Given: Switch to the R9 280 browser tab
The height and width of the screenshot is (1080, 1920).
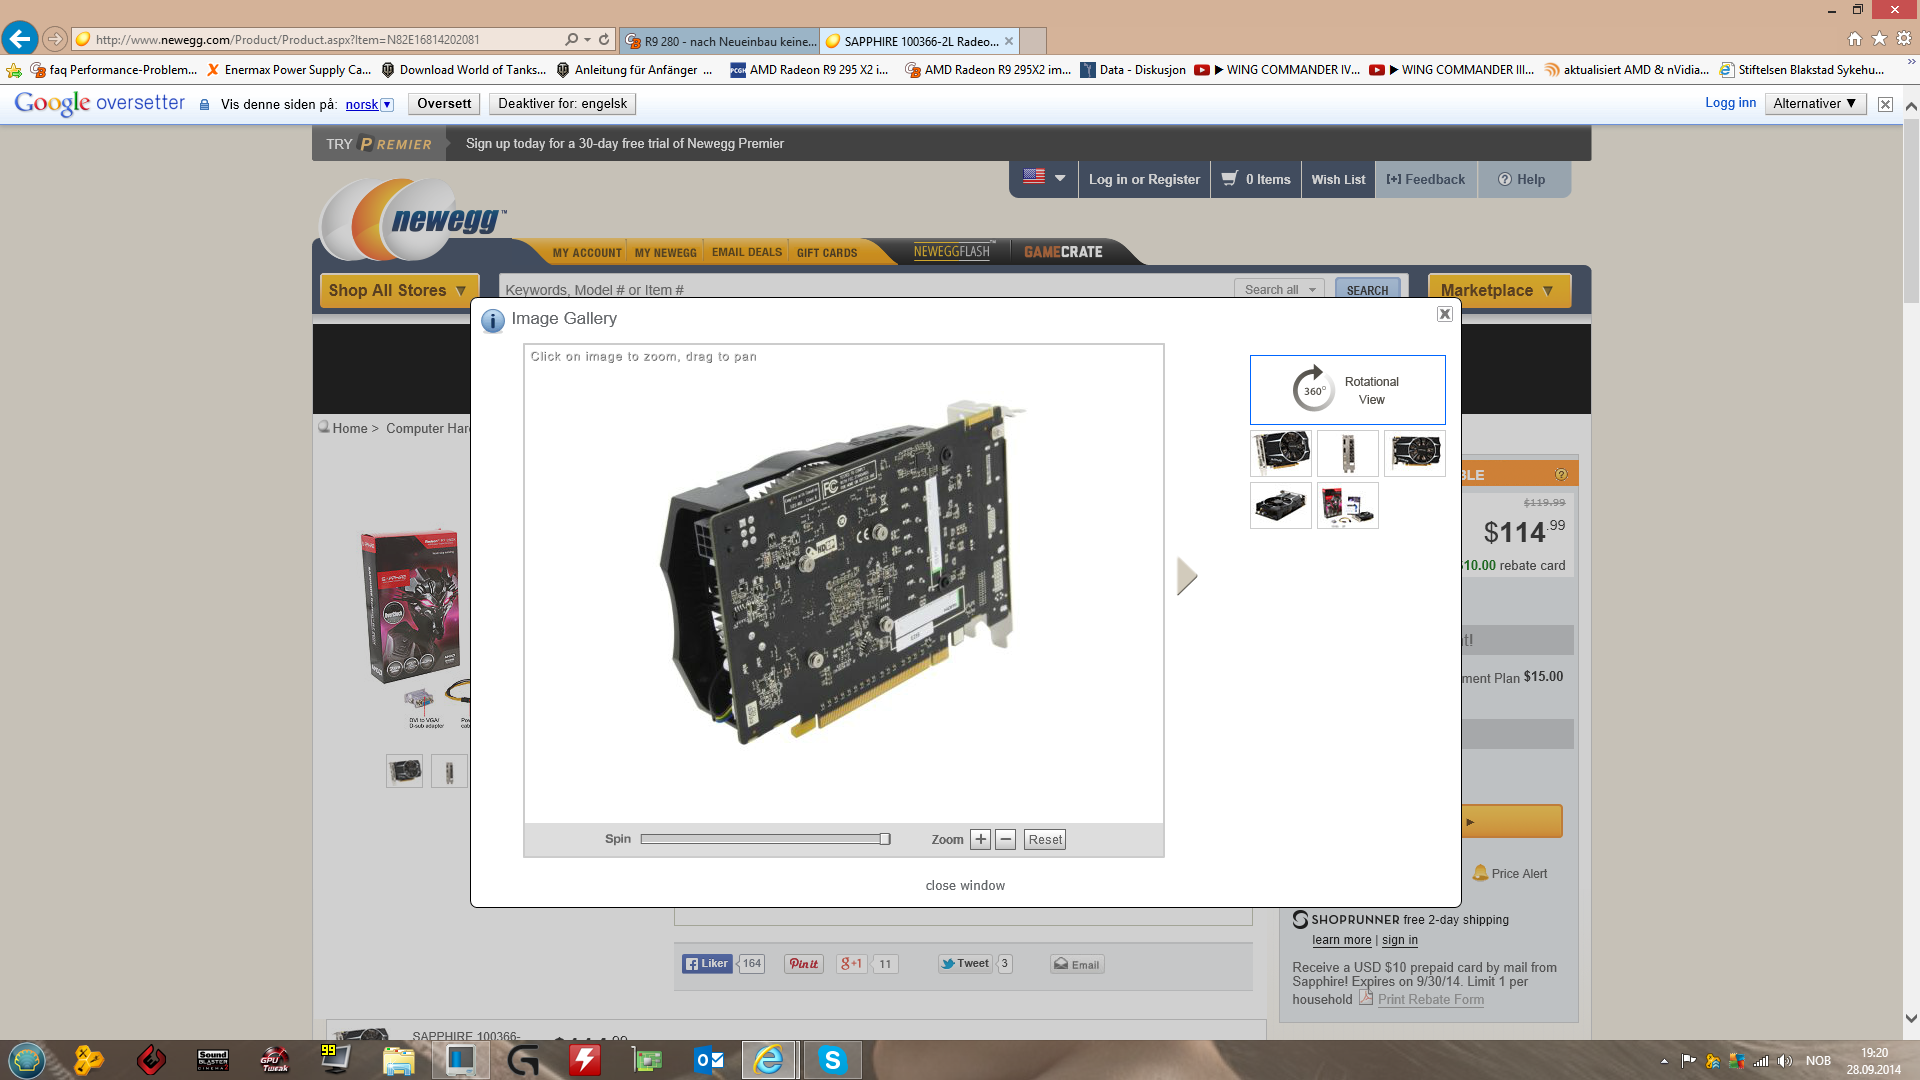Looking at the screenshot, I should [720, 41].
